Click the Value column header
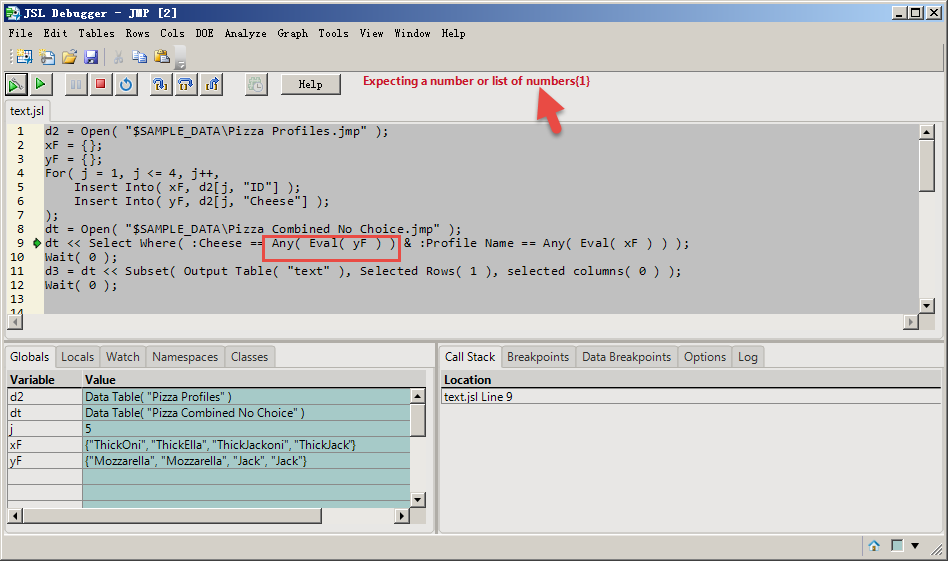The width and height of the screenshot is (948, 561). click(254, 380)
